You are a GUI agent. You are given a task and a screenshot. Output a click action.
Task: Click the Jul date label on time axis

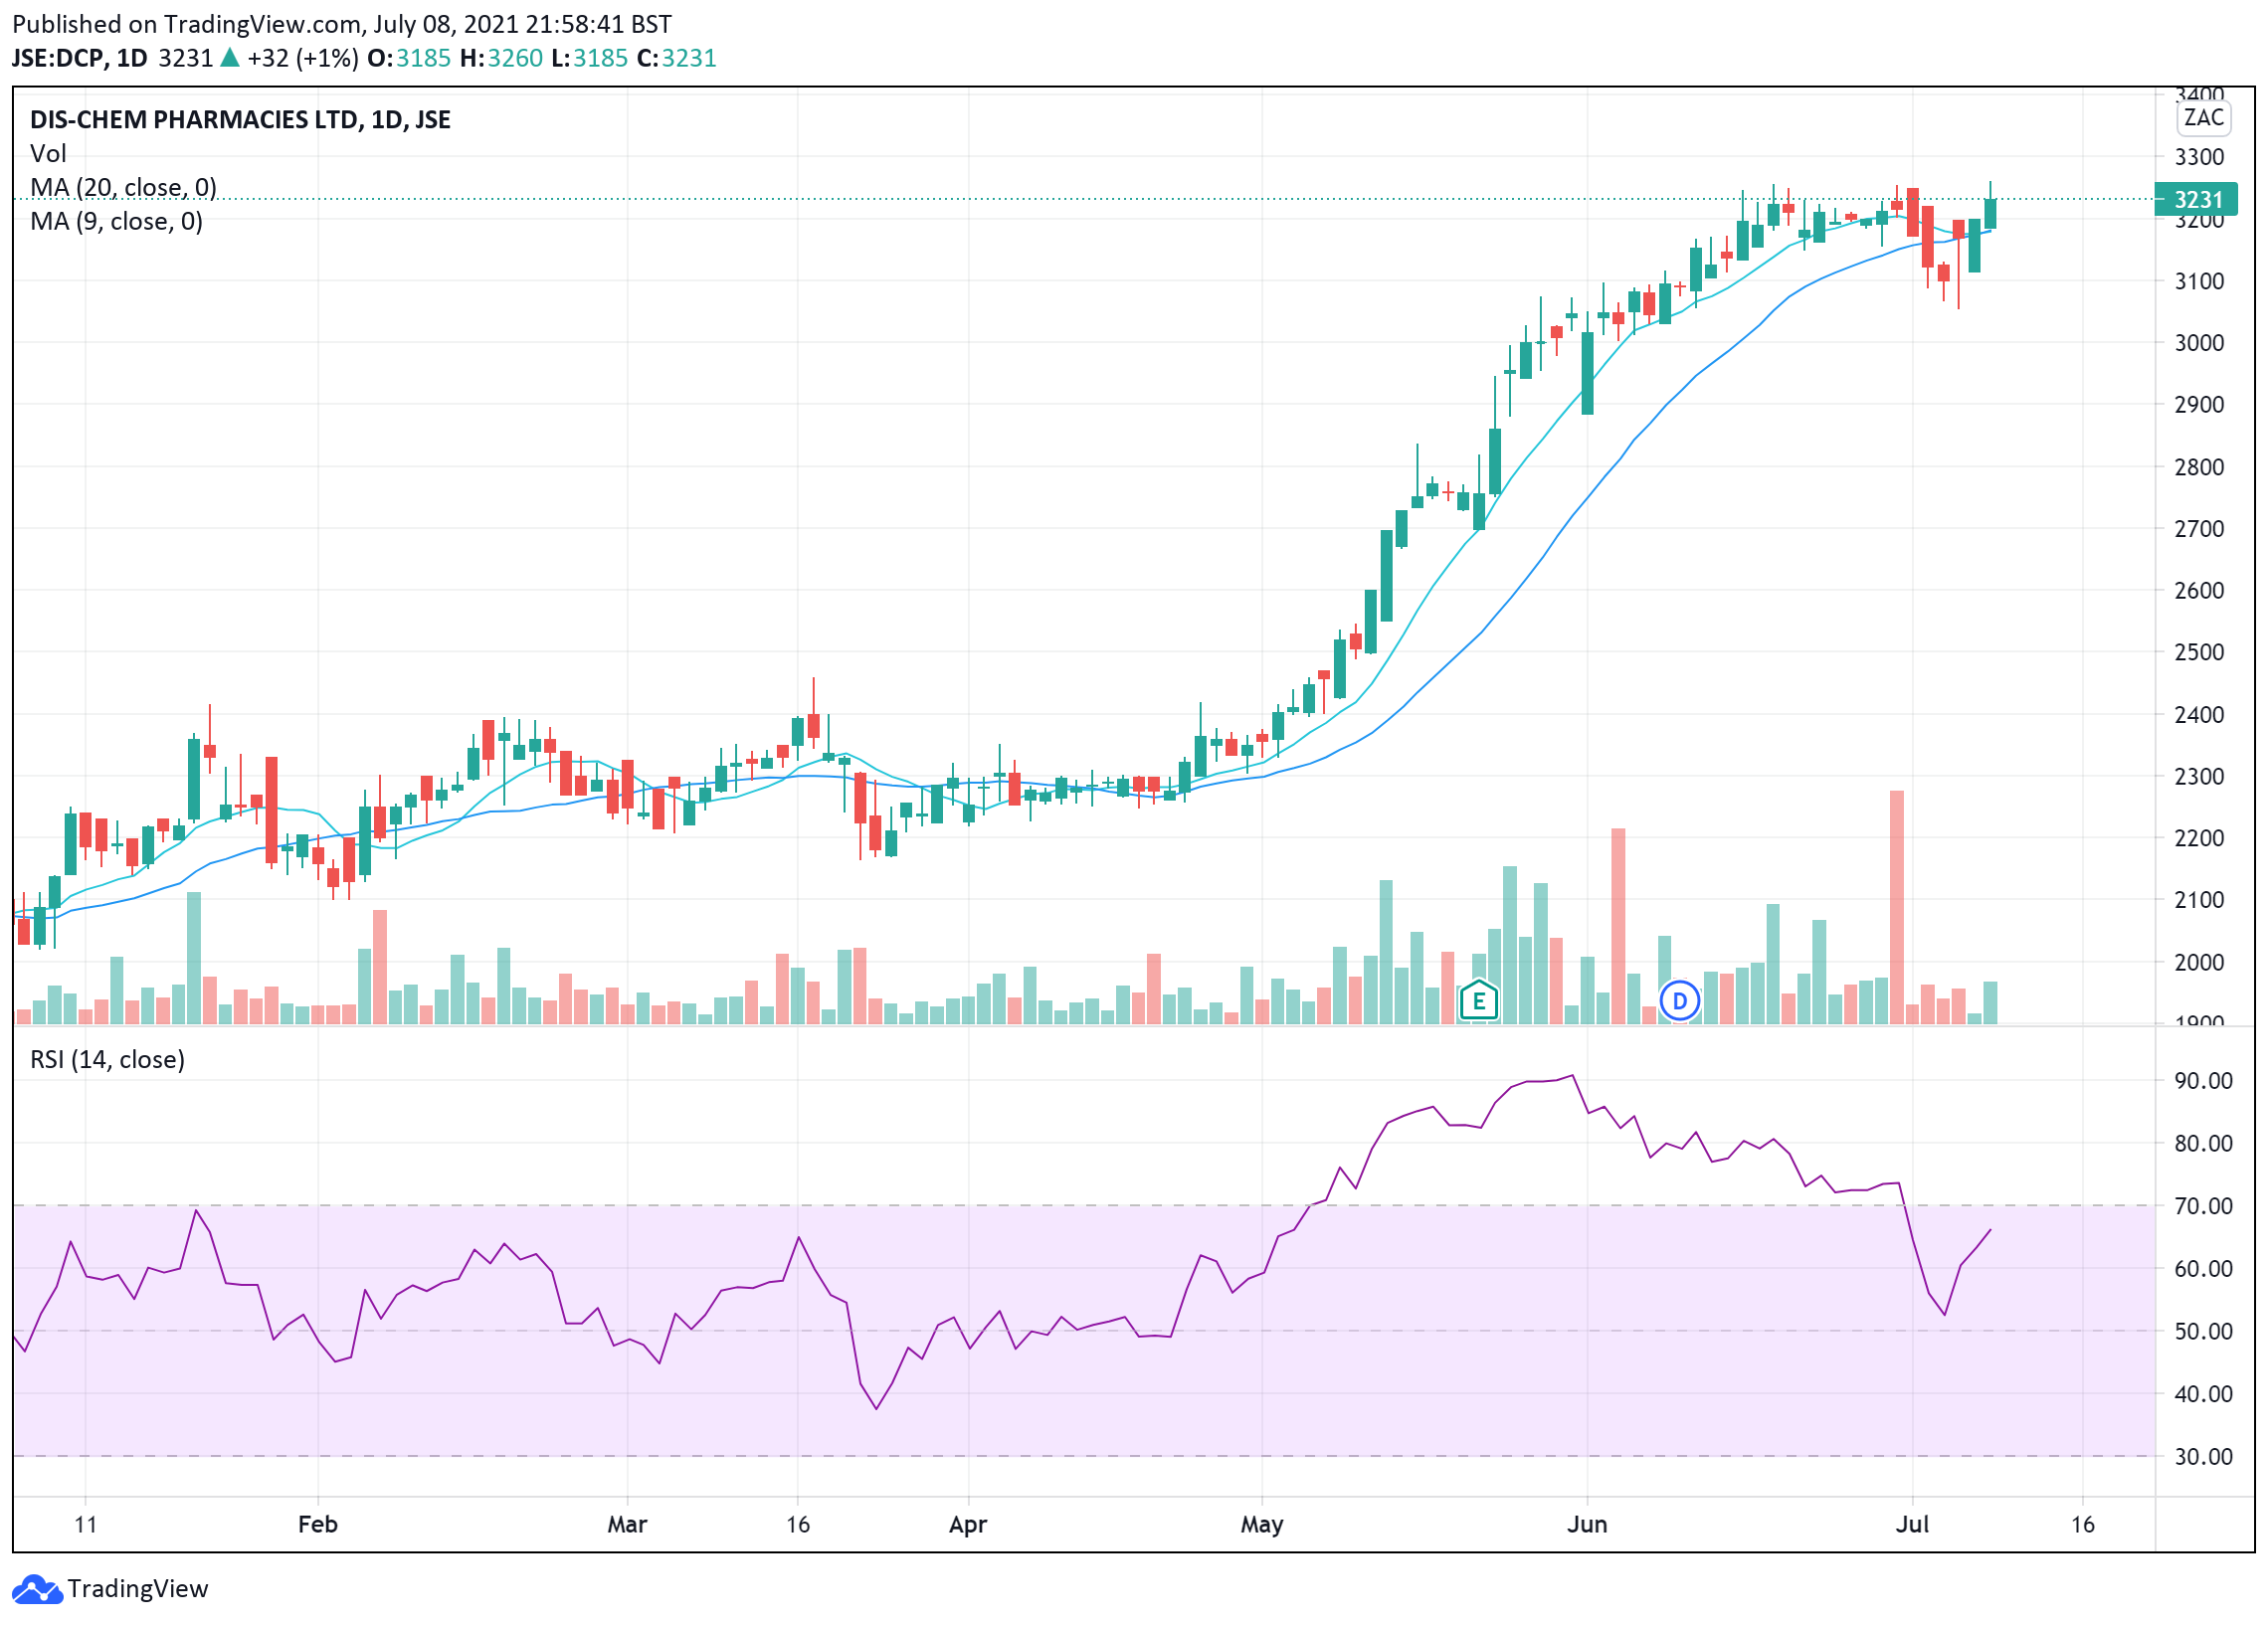1912,1524
